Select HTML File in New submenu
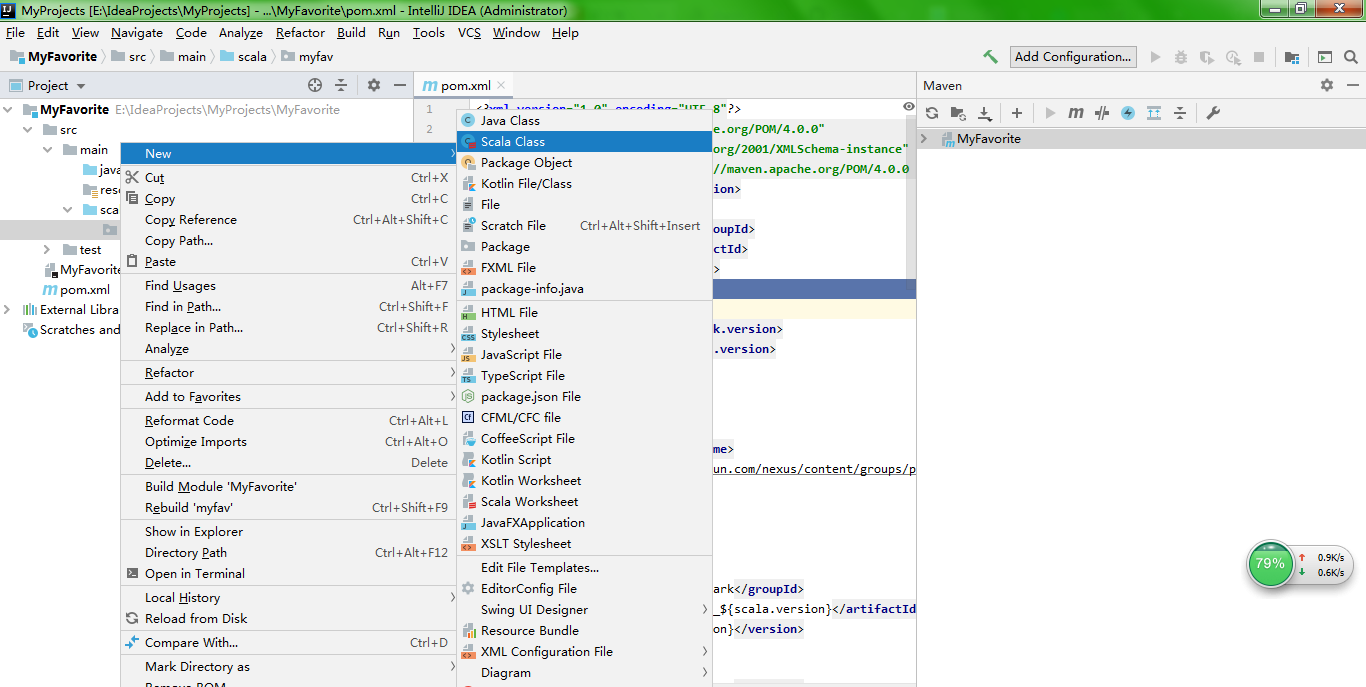 585,313
